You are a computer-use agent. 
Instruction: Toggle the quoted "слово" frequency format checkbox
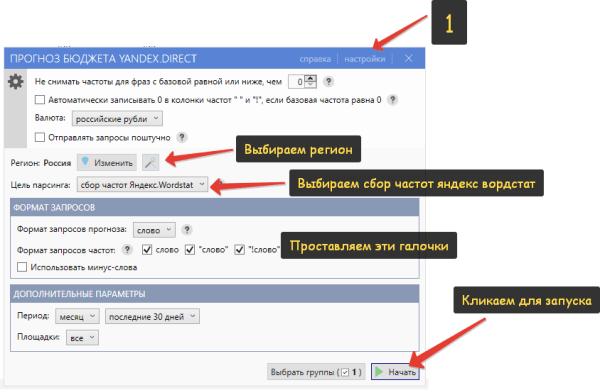click(x=190, y=250)
